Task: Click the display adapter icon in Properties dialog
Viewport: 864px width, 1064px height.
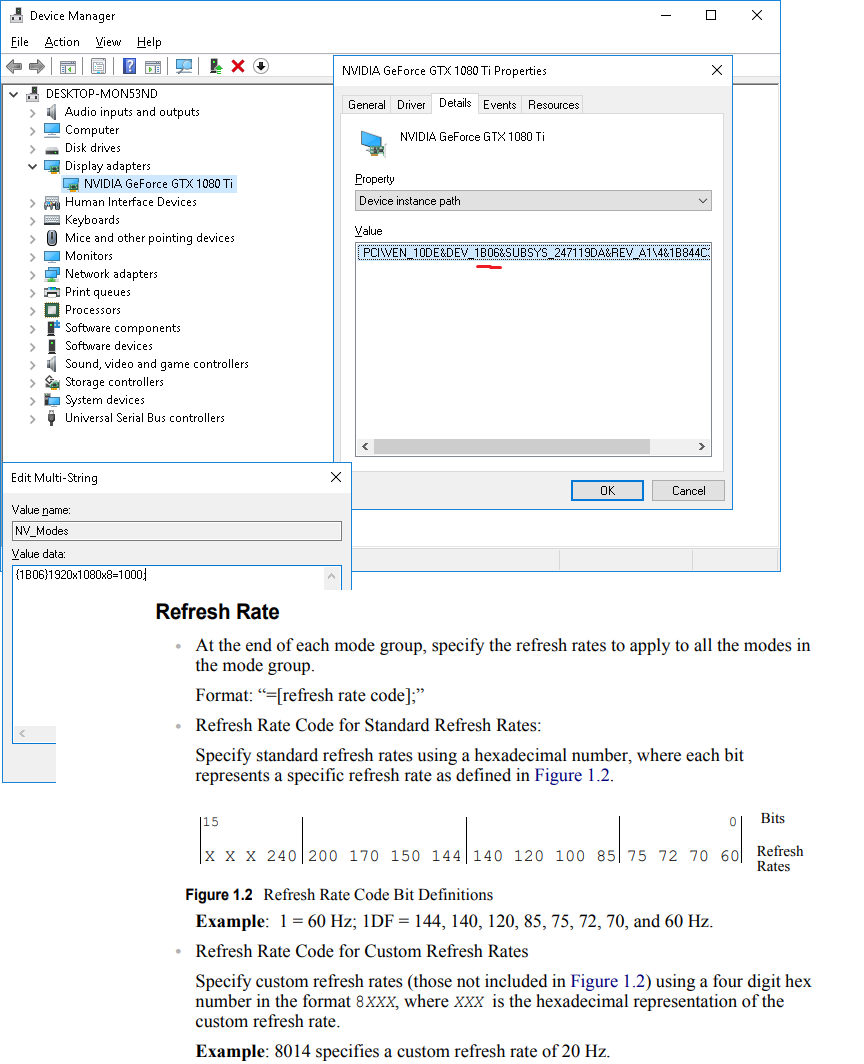Action: (x=373, y=143)
